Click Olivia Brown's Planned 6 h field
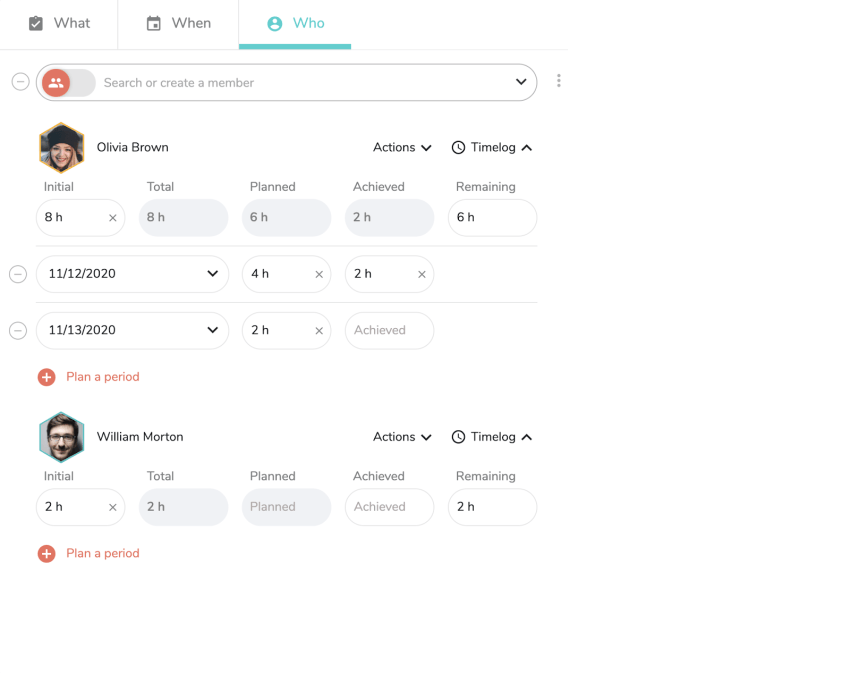 (286, 217)
